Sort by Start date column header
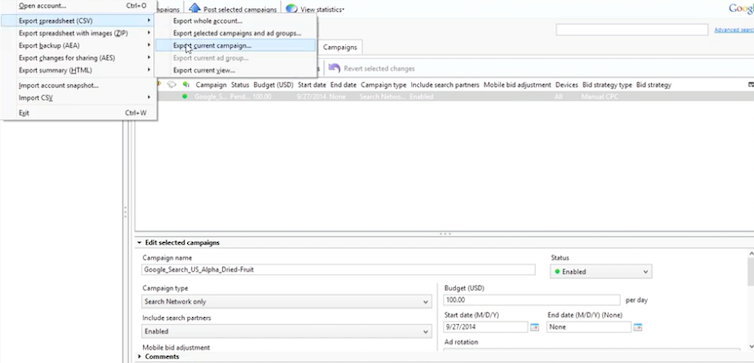 point(312,85)
